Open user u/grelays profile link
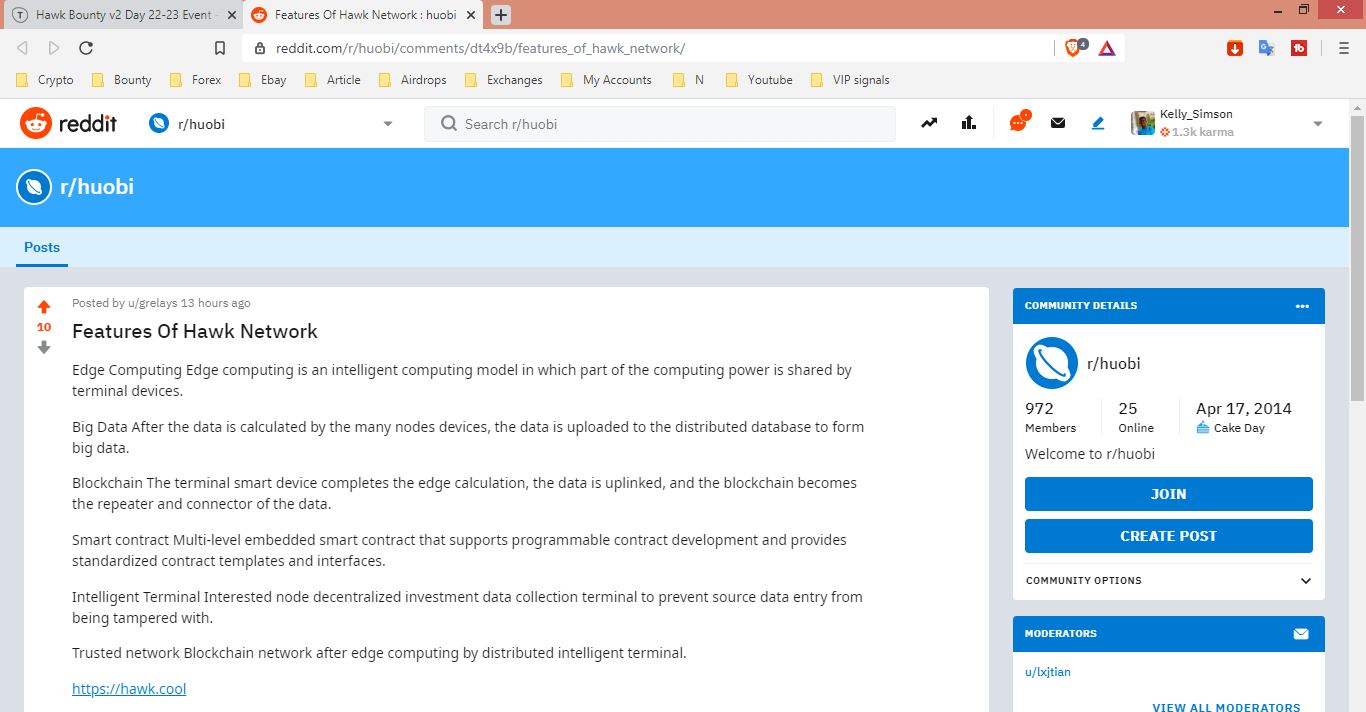This screenshot has width=1366, height=712. (152, 303)
